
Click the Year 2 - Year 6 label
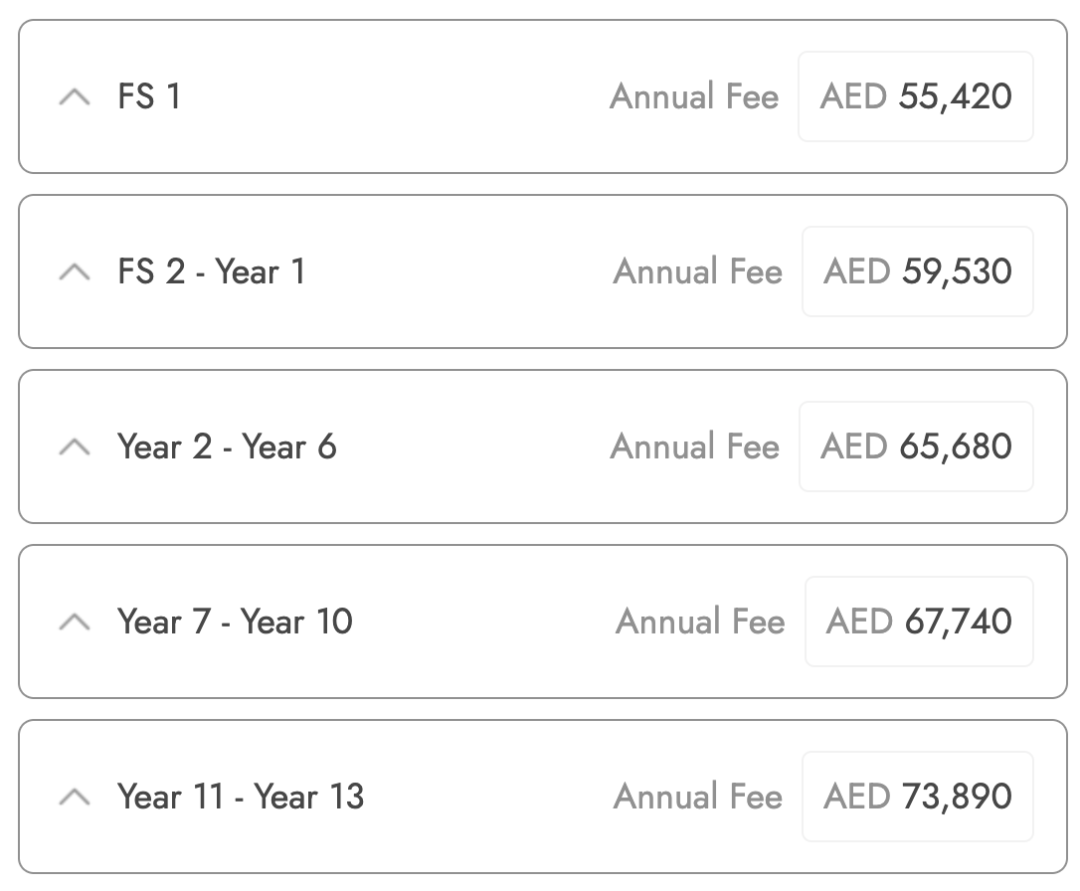coord(227,447)
